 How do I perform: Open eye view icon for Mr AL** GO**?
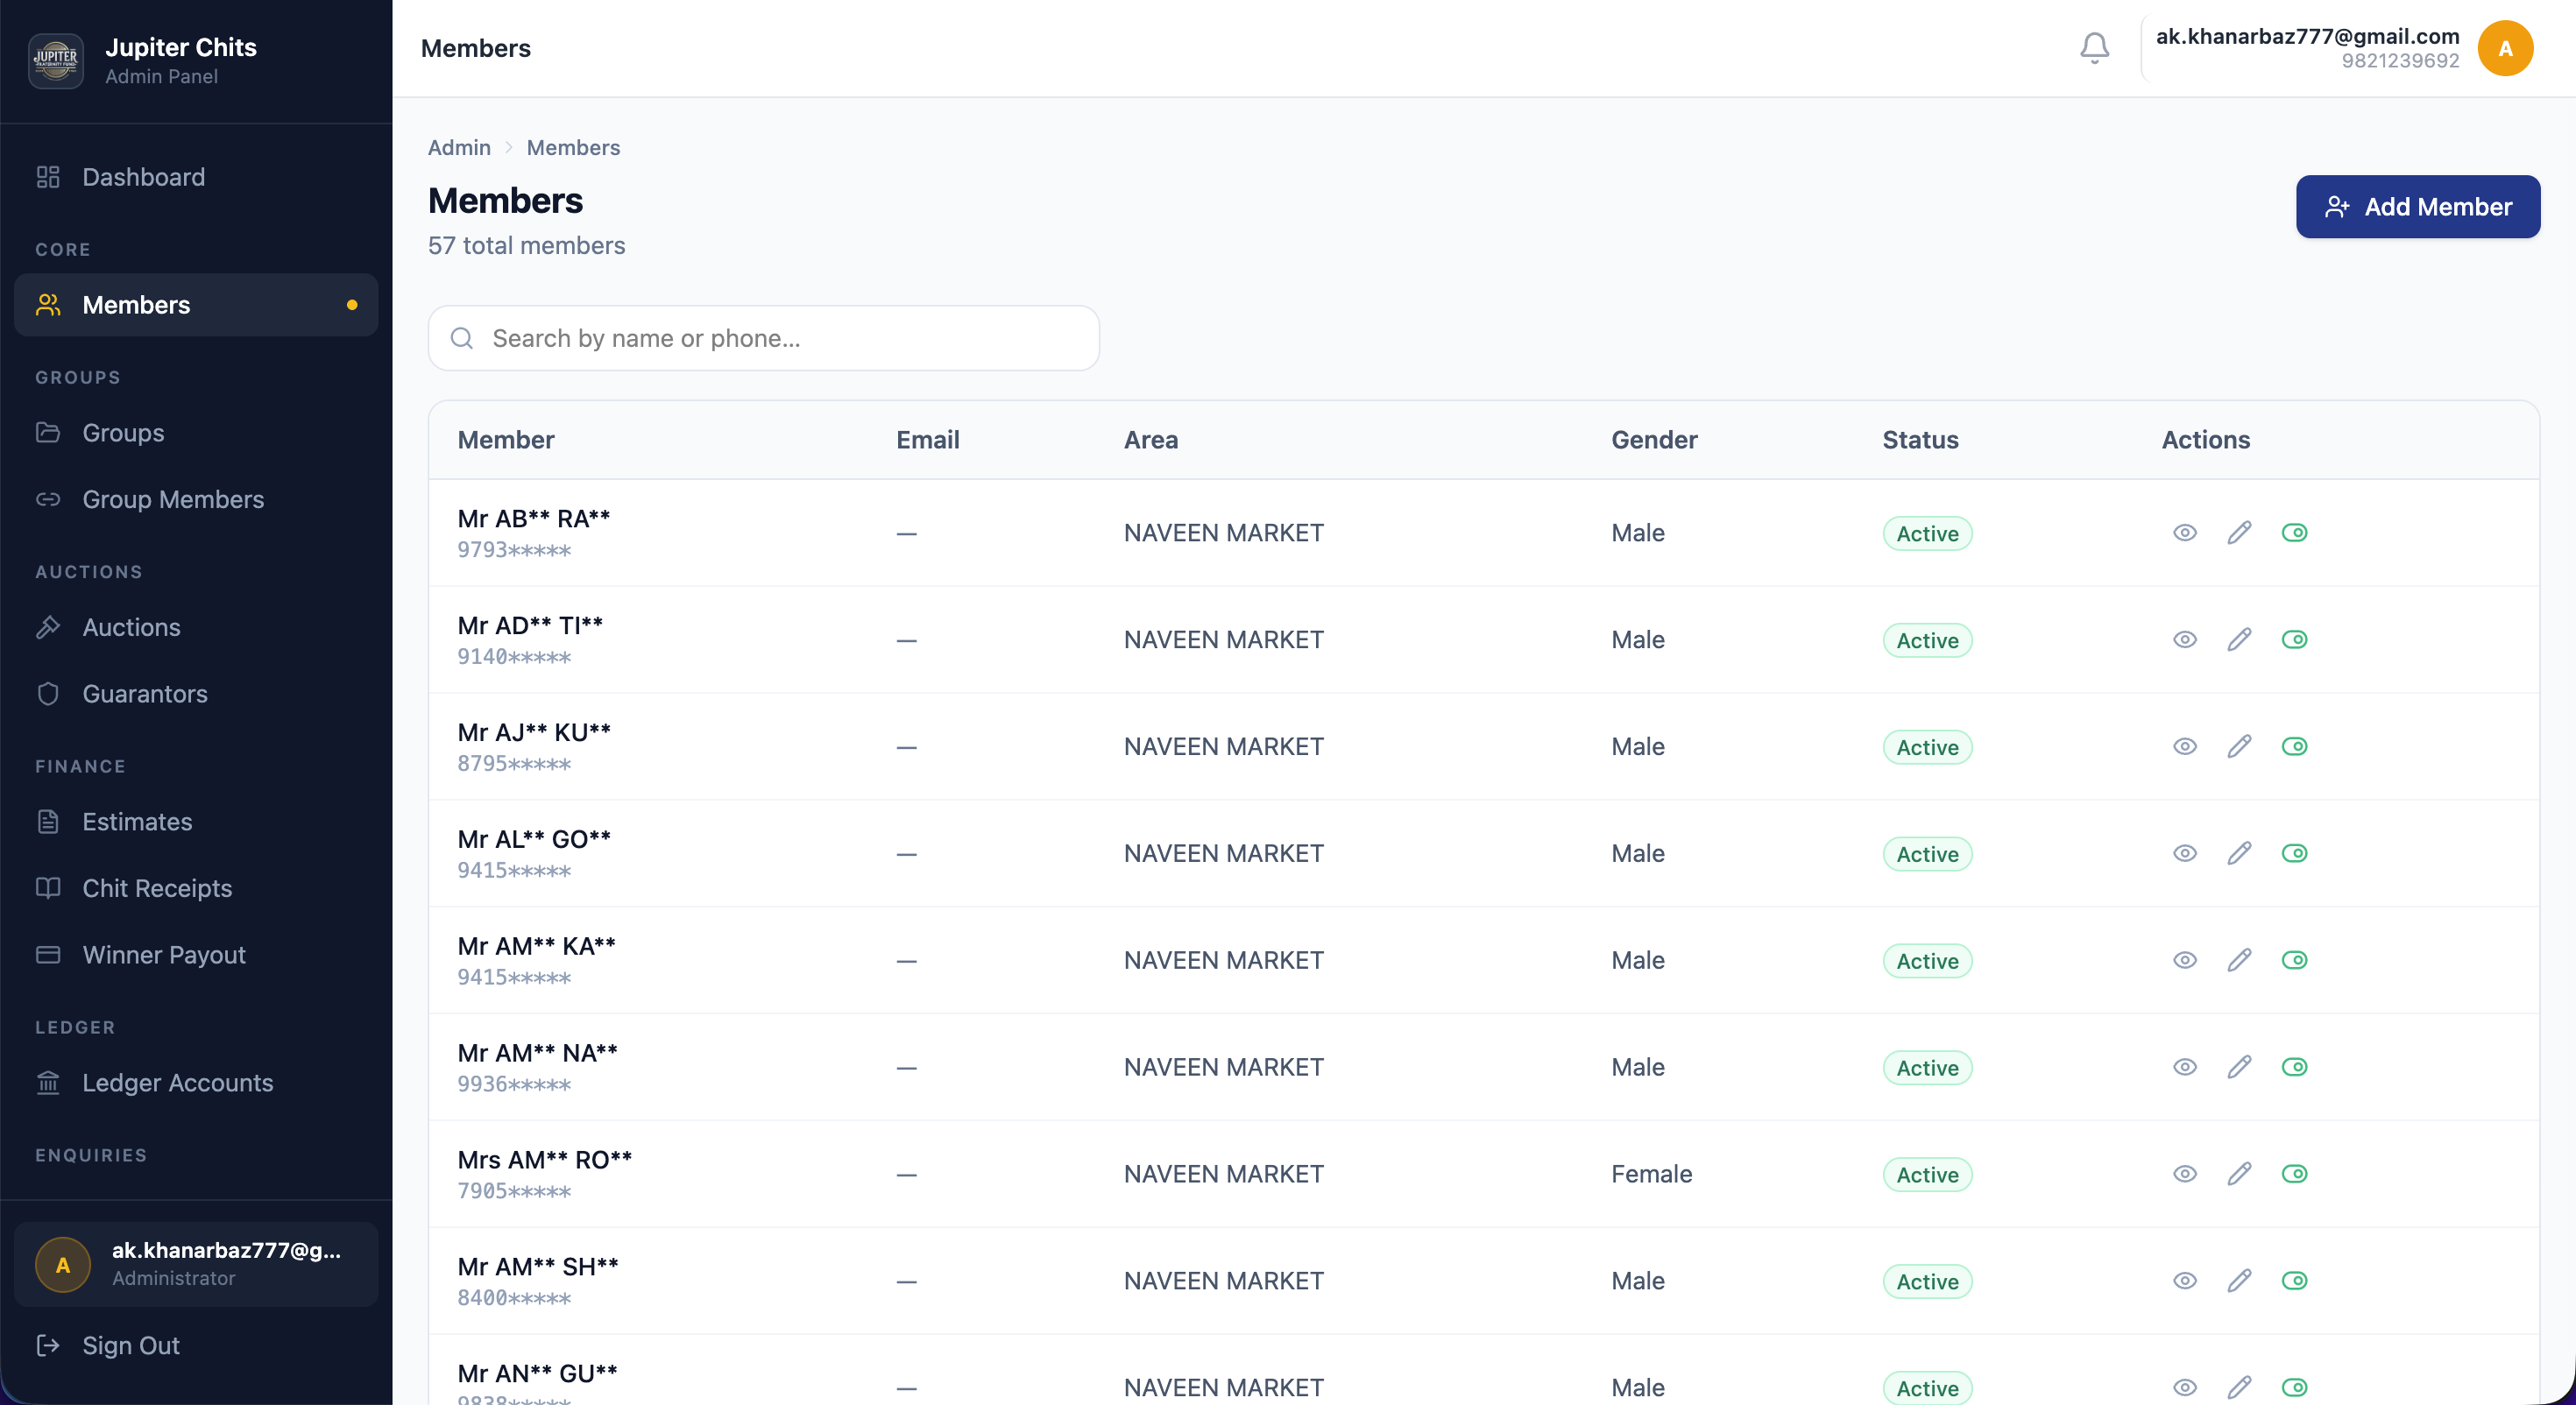(2184, 854)
